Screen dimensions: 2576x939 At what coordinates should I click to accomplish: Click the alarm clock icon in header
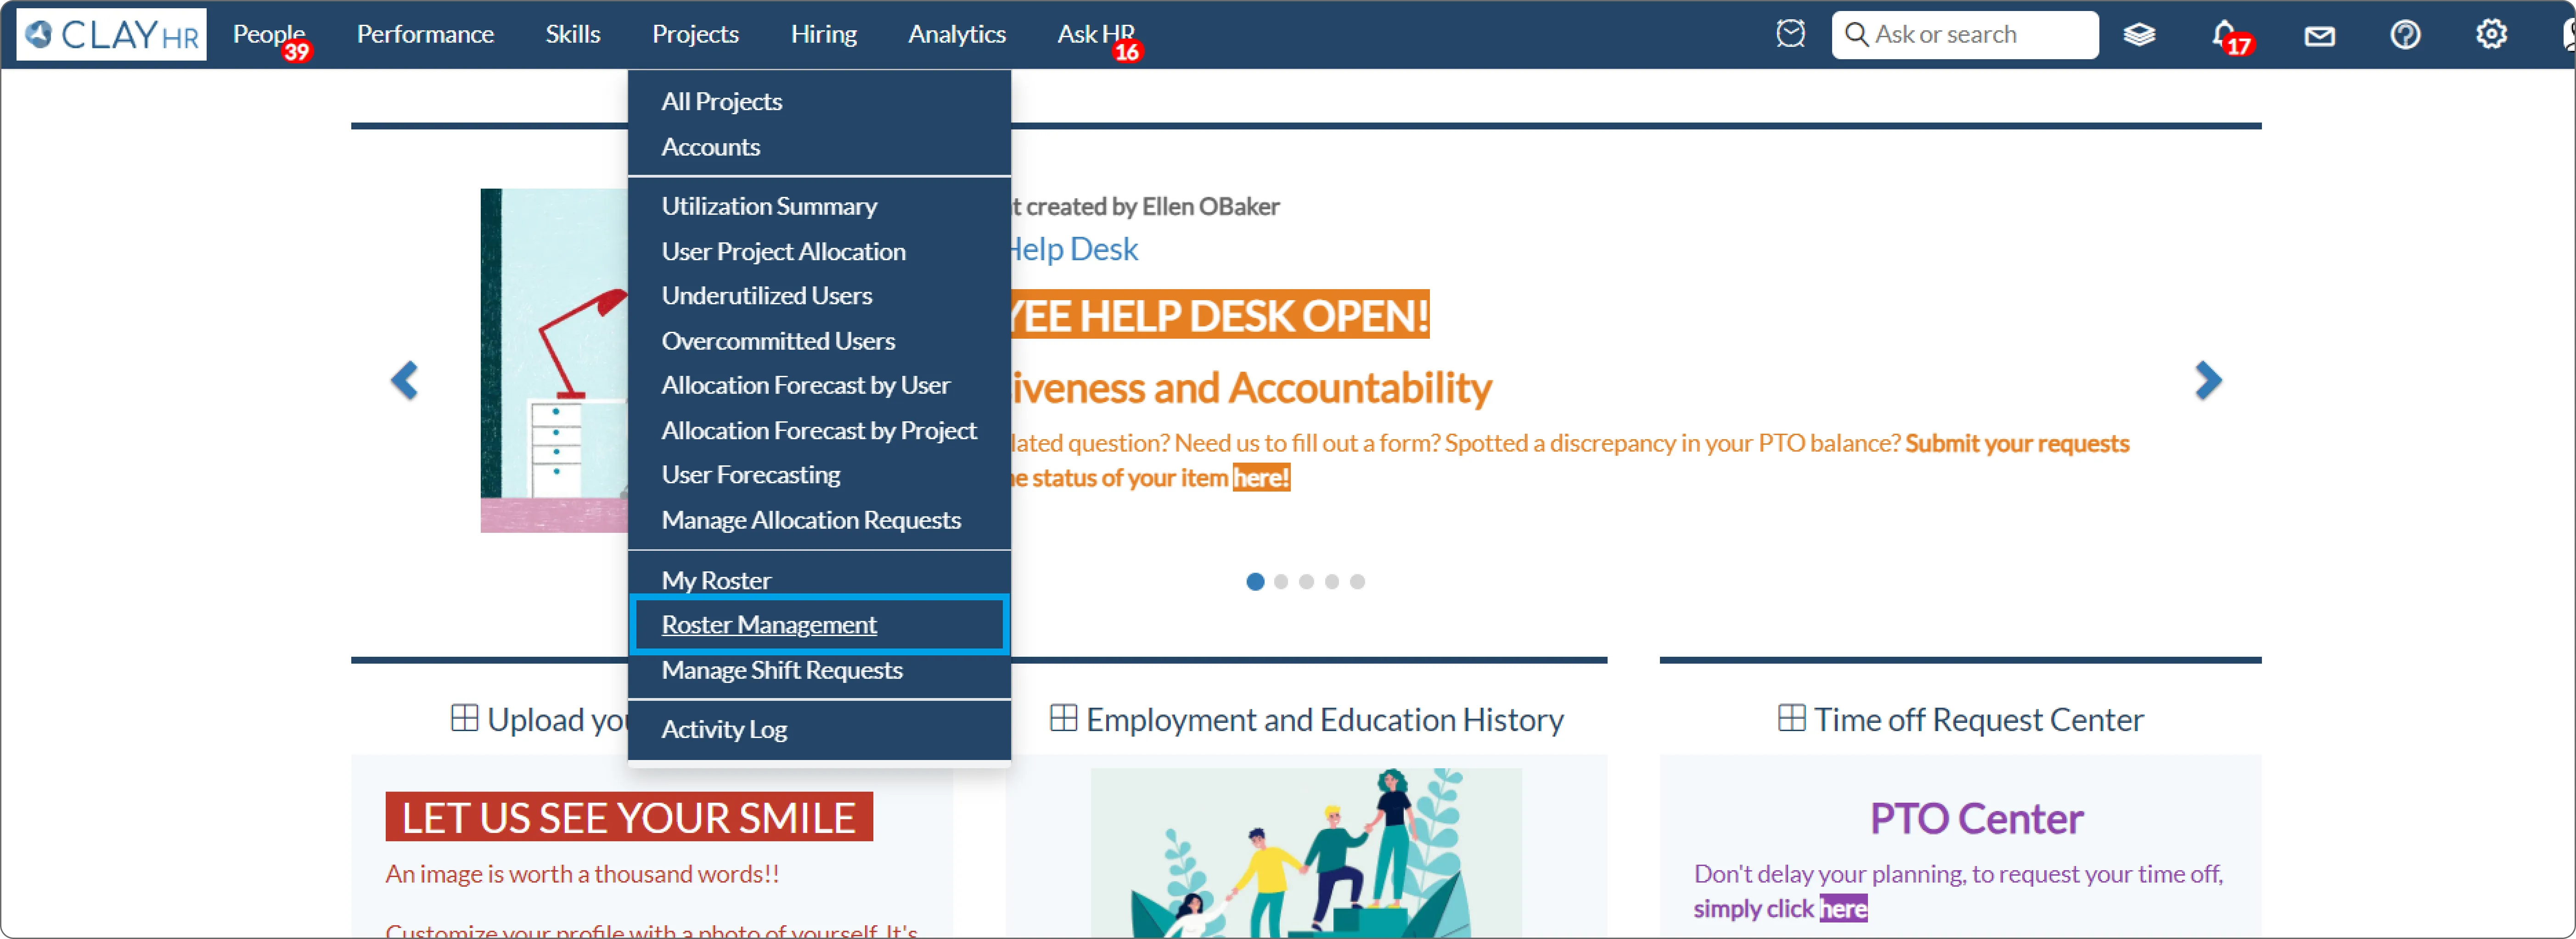point(1790,34)
